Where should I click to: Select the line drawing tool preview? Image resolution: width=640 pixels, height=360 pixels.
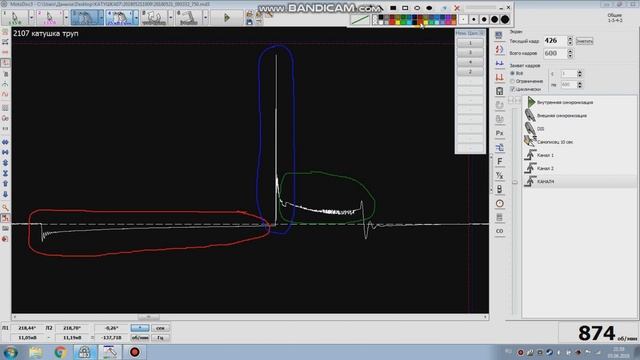click(360, 19)
